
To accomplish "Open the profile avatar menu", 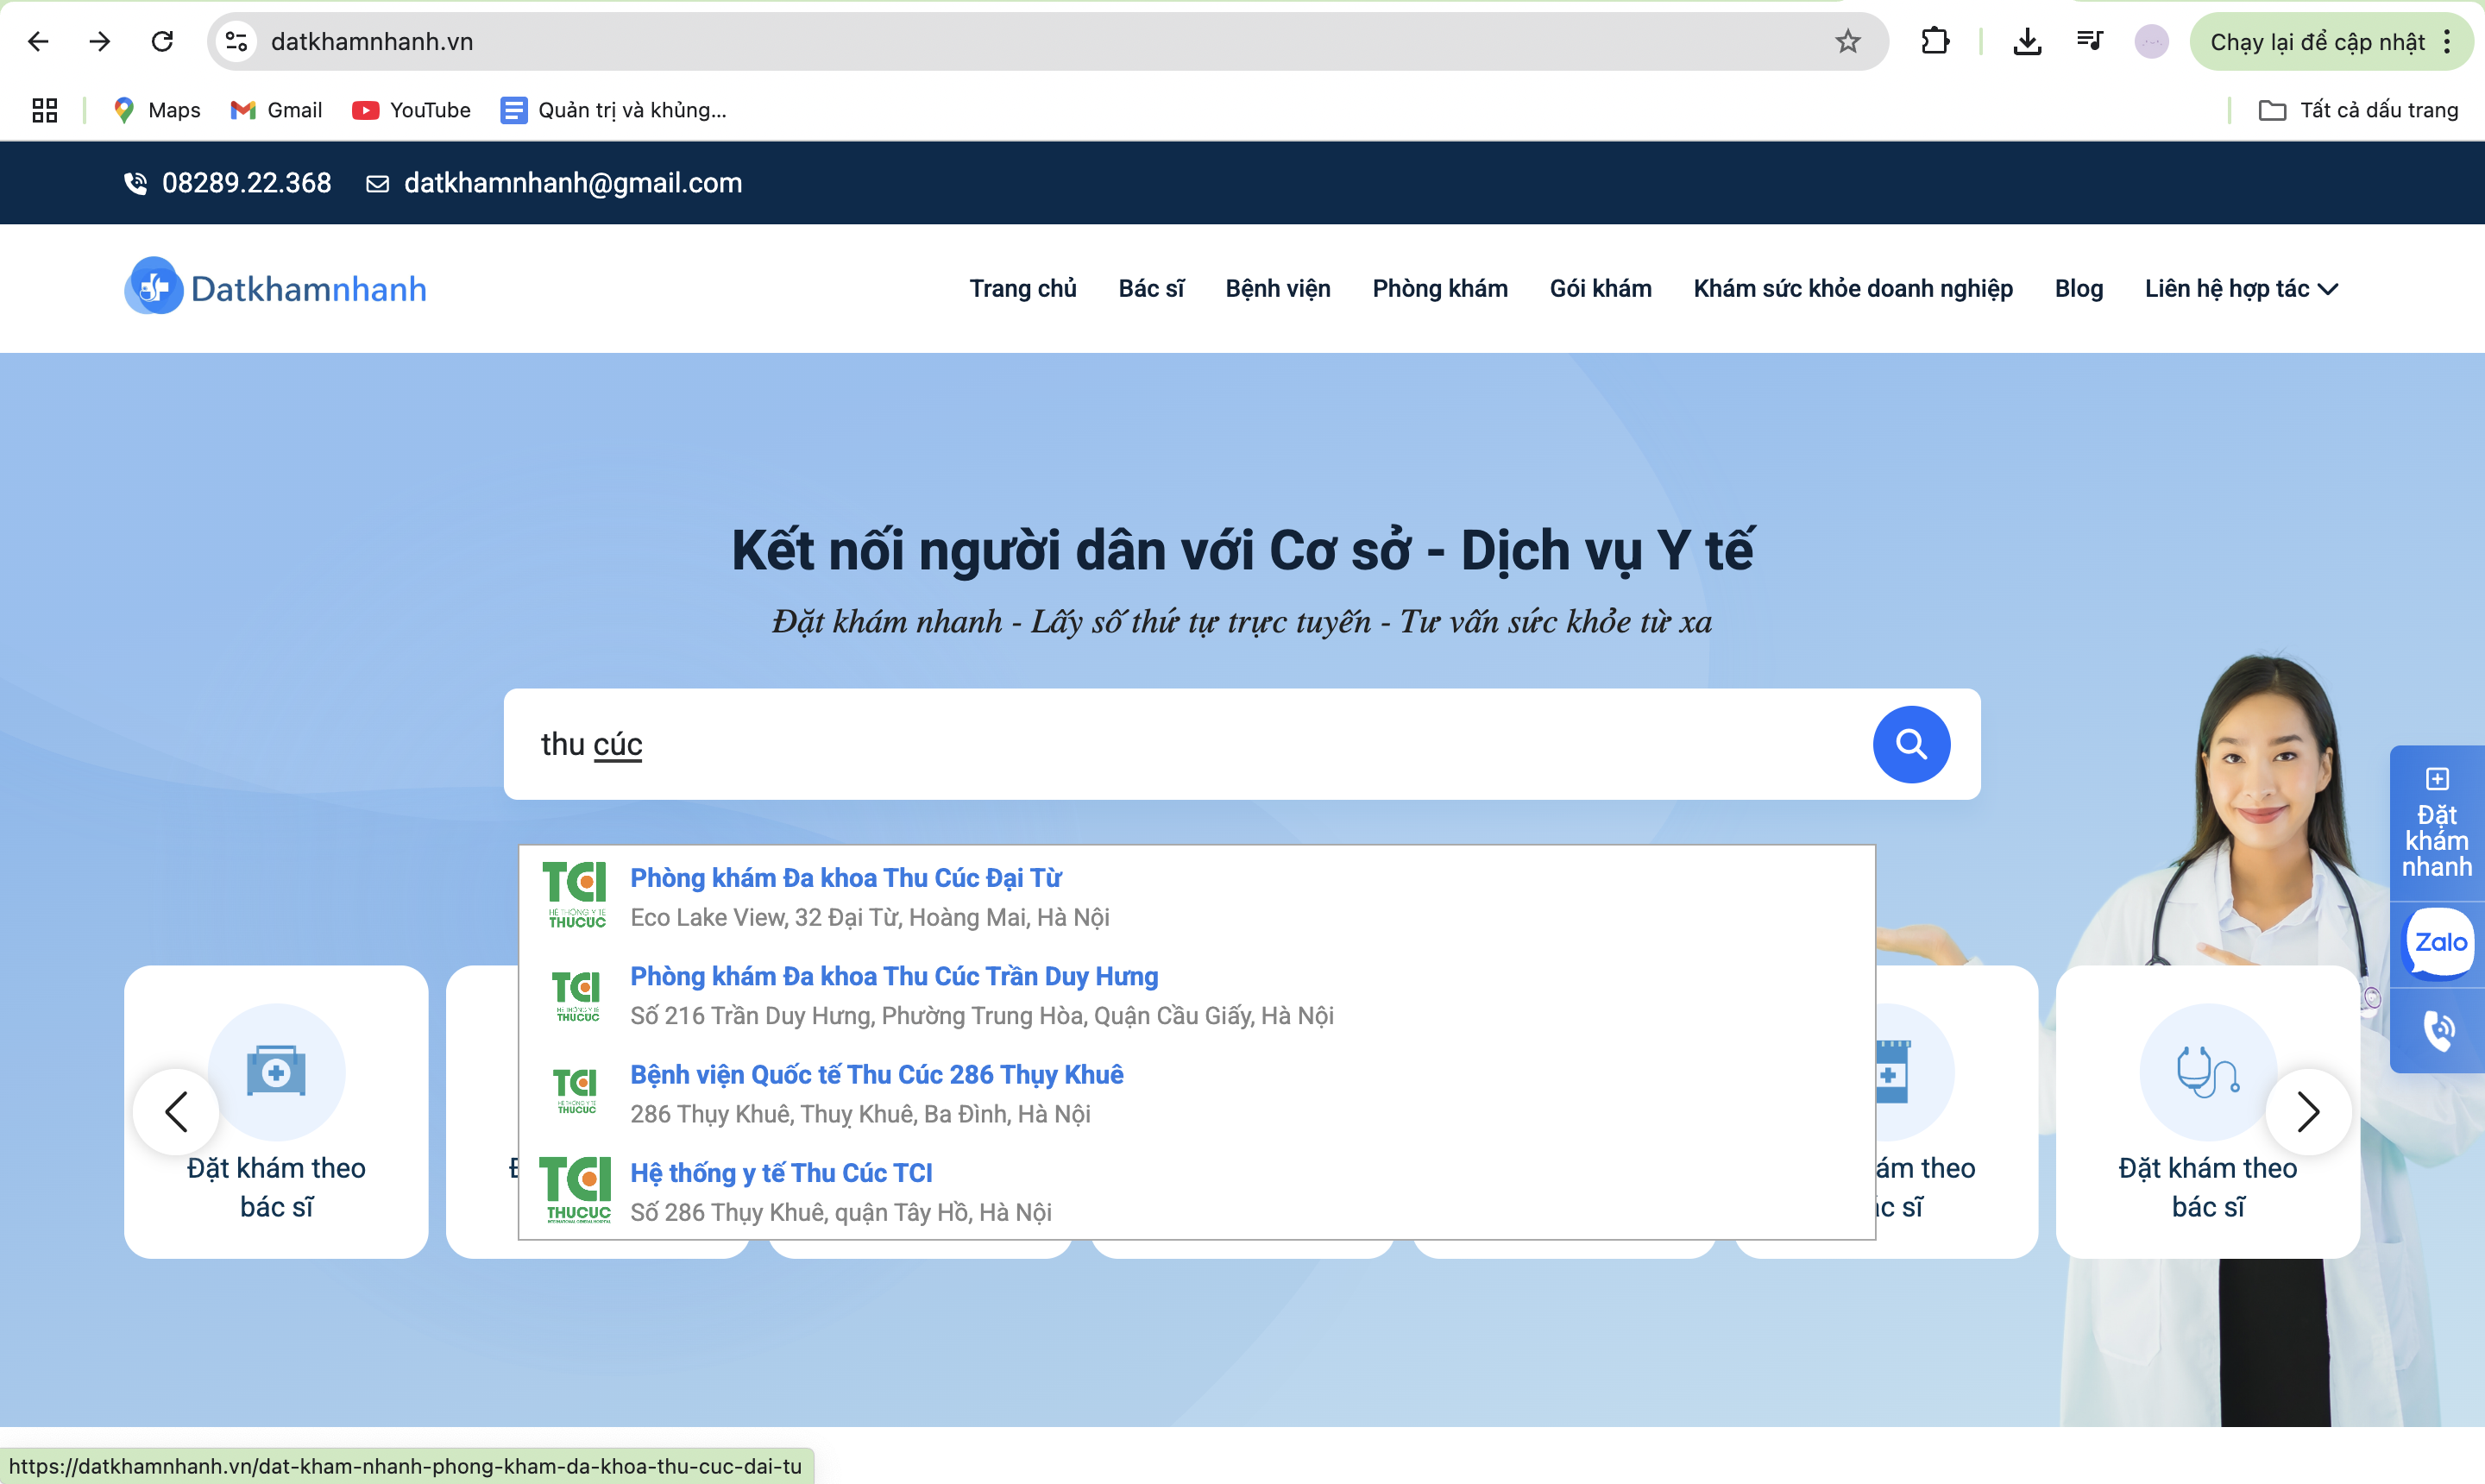I will coord(2150,41).
